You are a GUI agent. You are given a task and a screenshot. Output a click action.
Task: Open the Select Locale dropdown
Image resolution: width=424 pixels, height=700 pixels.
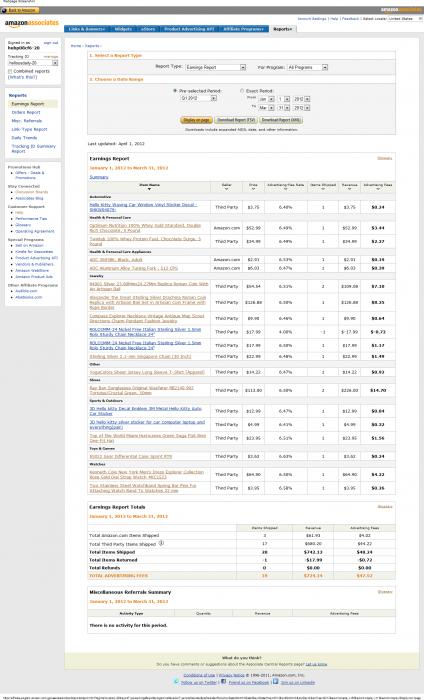click(x=405, y=19)
